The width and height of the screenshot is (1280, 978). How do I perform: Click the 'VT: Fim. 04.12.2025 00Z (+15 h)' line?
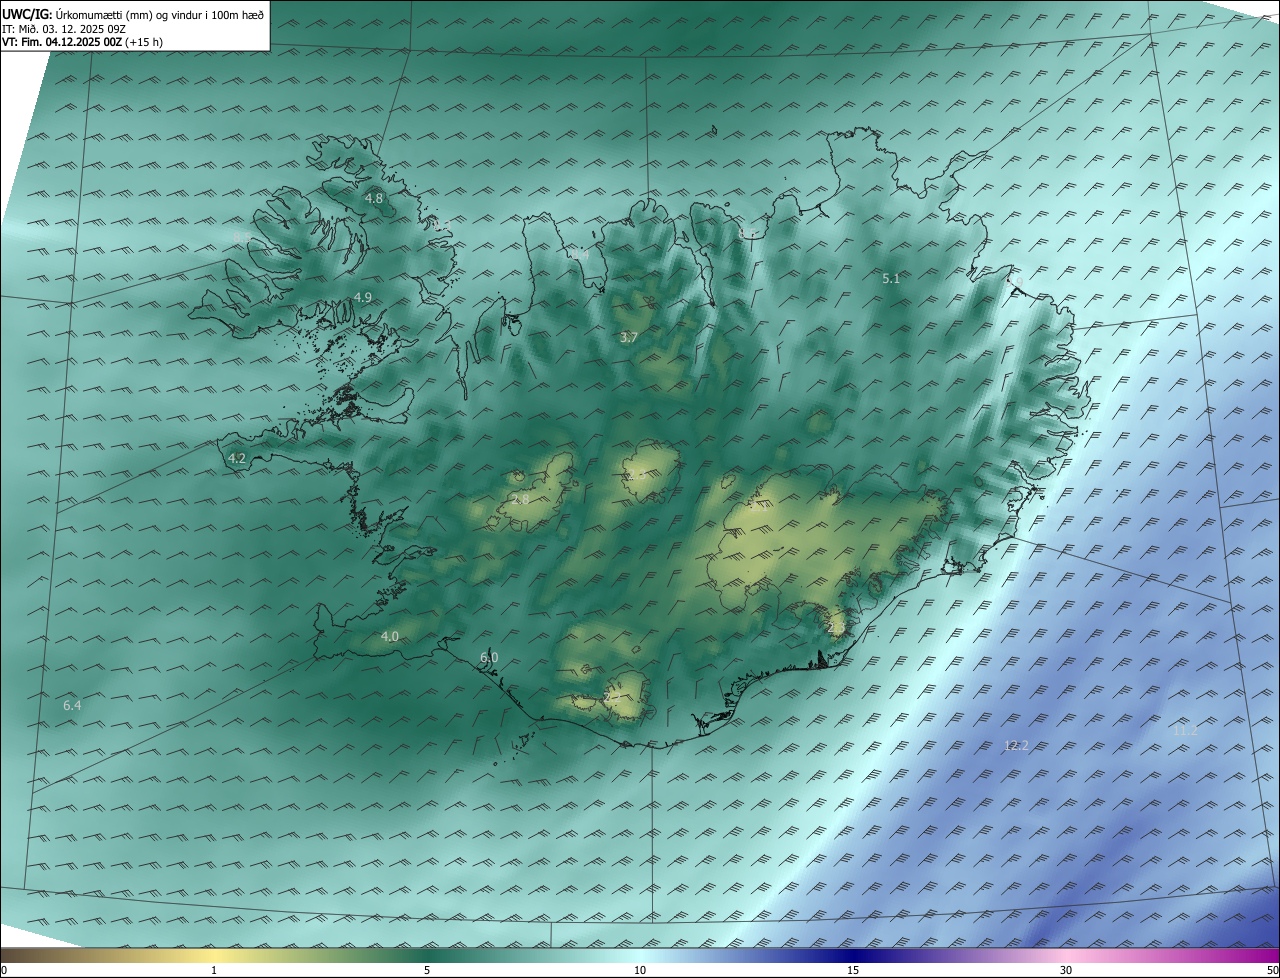[82, 42]
